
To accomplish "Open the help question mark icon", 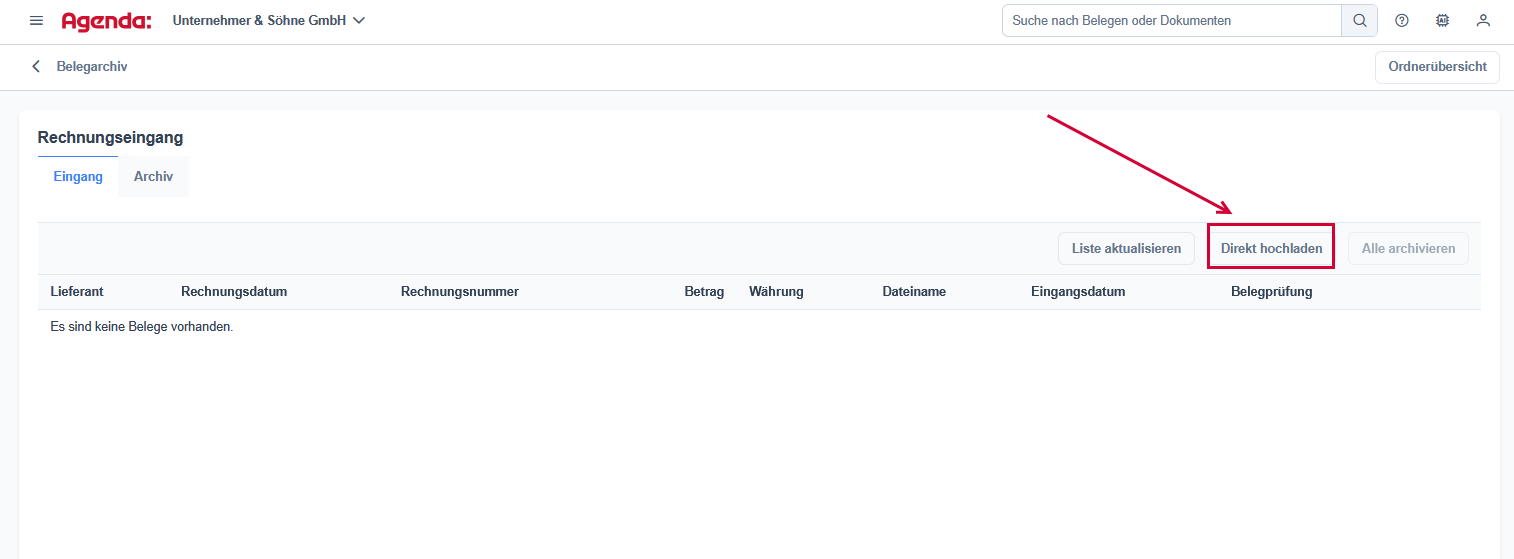I will click(1401, 20).
